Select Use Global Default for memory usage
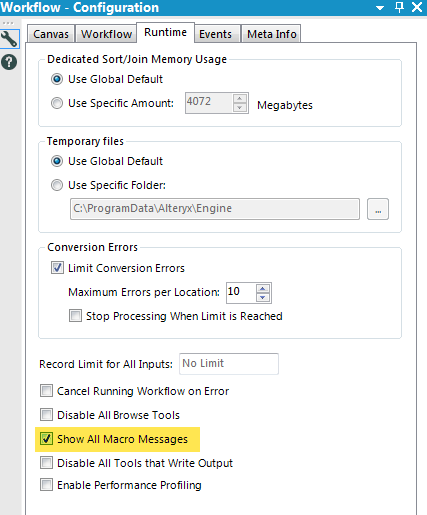Screen dimensions: 427x515 (57, 79)
